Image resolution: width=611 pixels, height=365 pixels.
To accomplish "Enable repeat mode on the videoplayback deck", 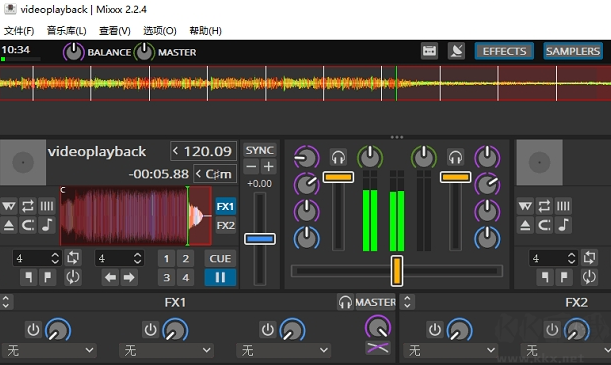I will pyautogui.click(x=28, y=206).
